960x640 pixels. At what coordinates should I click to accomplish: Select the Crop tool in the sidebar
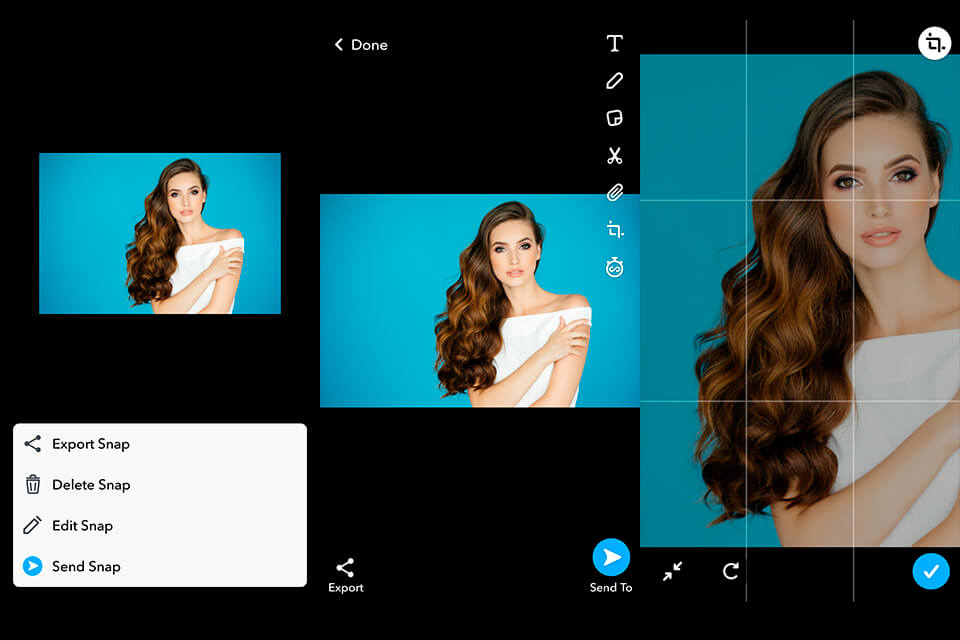point(613,229)
